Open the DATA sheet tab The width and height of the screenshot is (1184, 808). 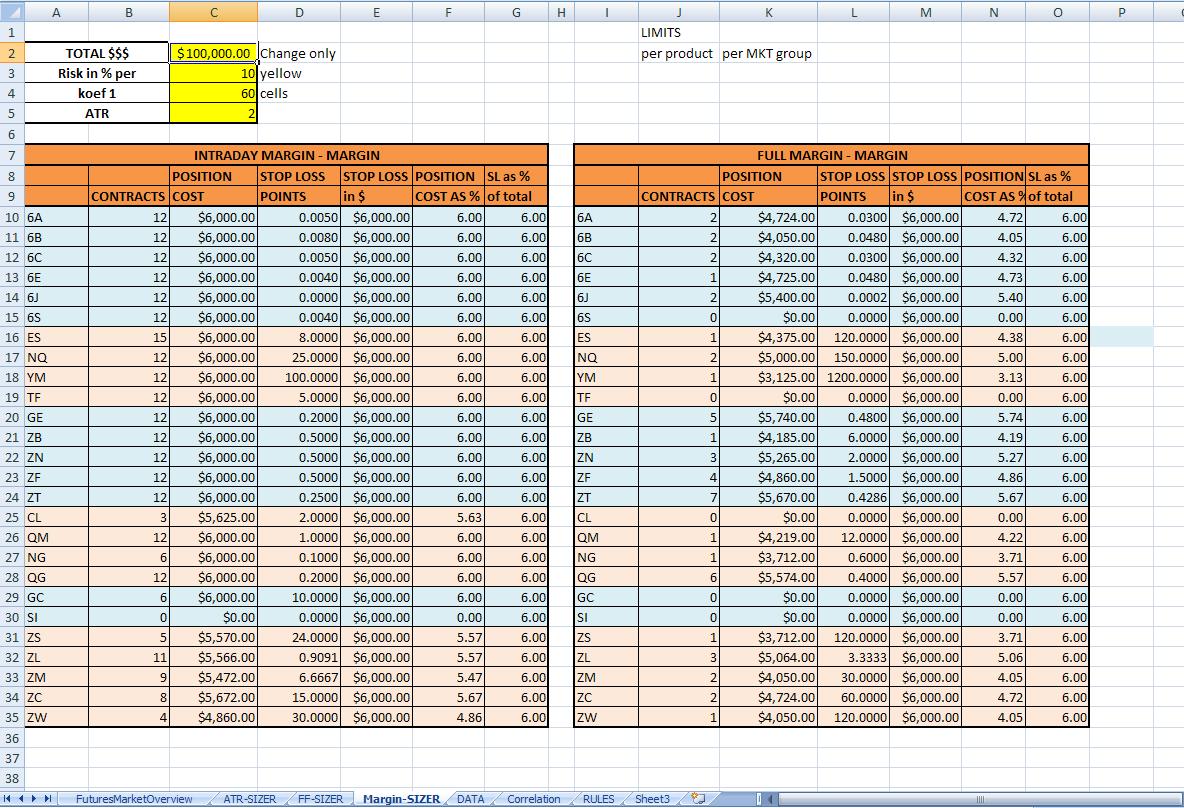(470, 799)
